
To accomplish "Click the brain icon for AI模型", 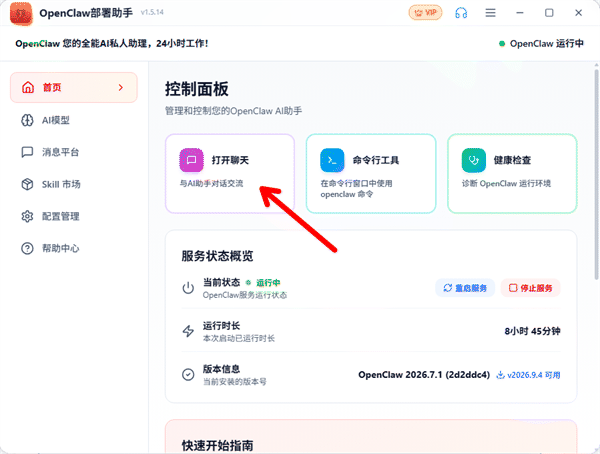I will [x=27, y=120].
